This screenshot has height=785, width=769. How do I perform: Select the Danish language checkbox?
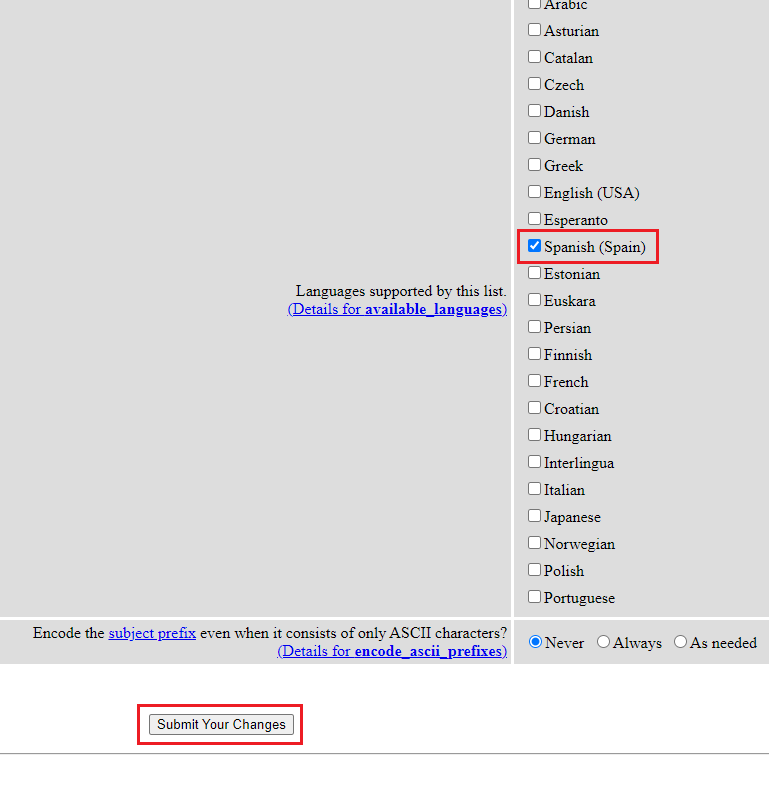tap(535, 111)
